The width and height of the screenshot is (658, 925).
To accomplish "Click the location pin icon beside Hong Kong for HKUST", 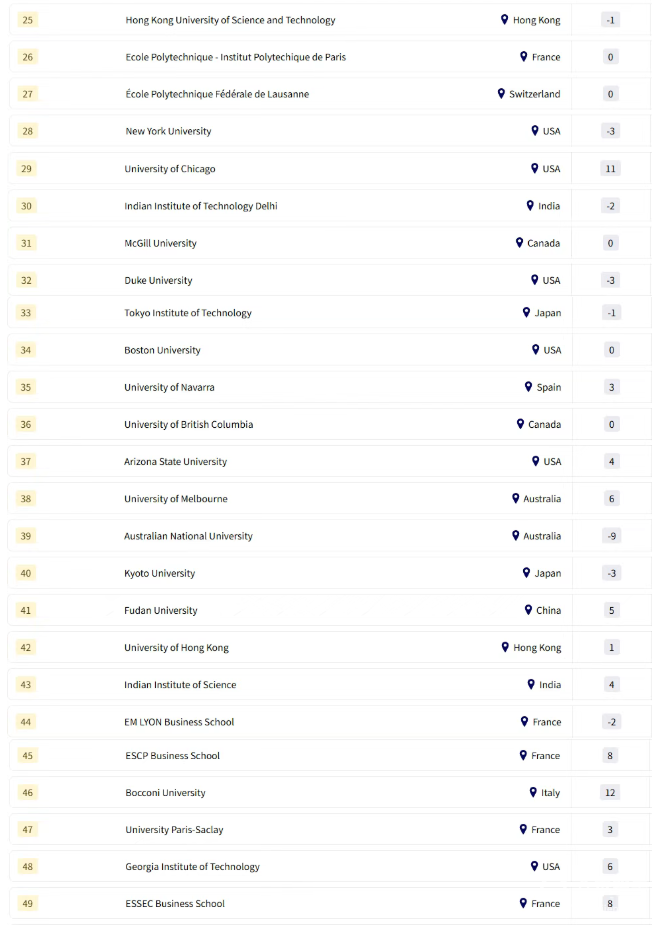I will [x=505, y=19].
